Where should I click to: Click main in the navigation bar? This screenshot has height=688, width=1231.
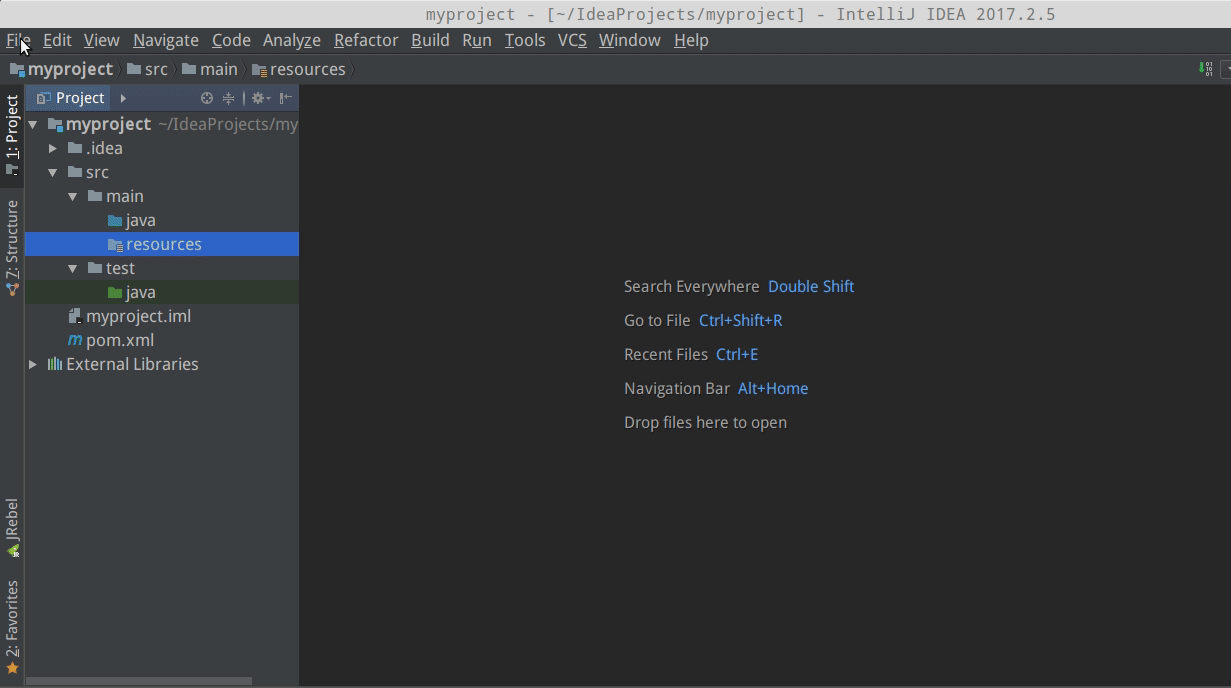point(210,69)
